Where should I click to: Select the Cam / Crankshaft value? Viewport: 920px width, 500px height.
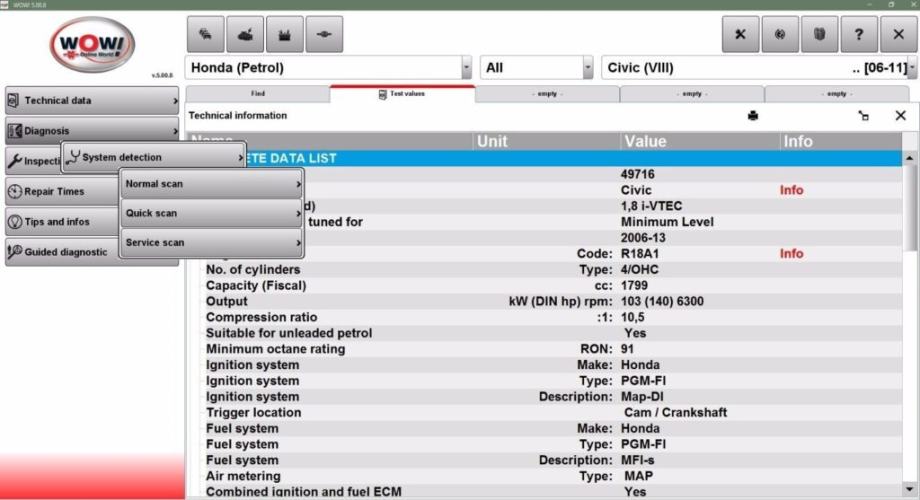tap(675, 413)
